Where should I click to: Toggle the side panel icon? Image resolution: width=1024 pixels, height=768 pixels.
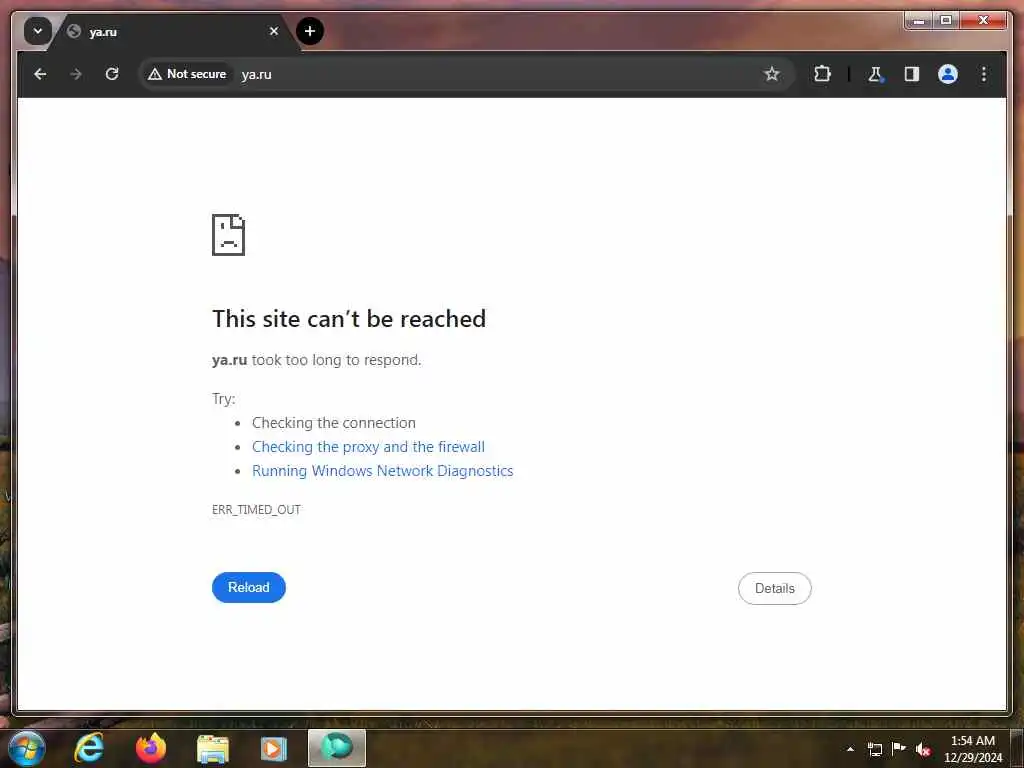click(x=912, y=74)
